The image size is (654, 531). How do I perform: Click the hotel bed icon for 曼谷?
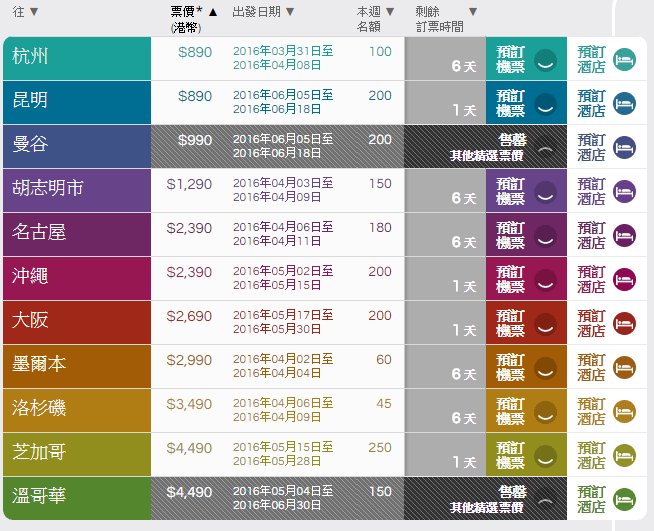point(624,147)
